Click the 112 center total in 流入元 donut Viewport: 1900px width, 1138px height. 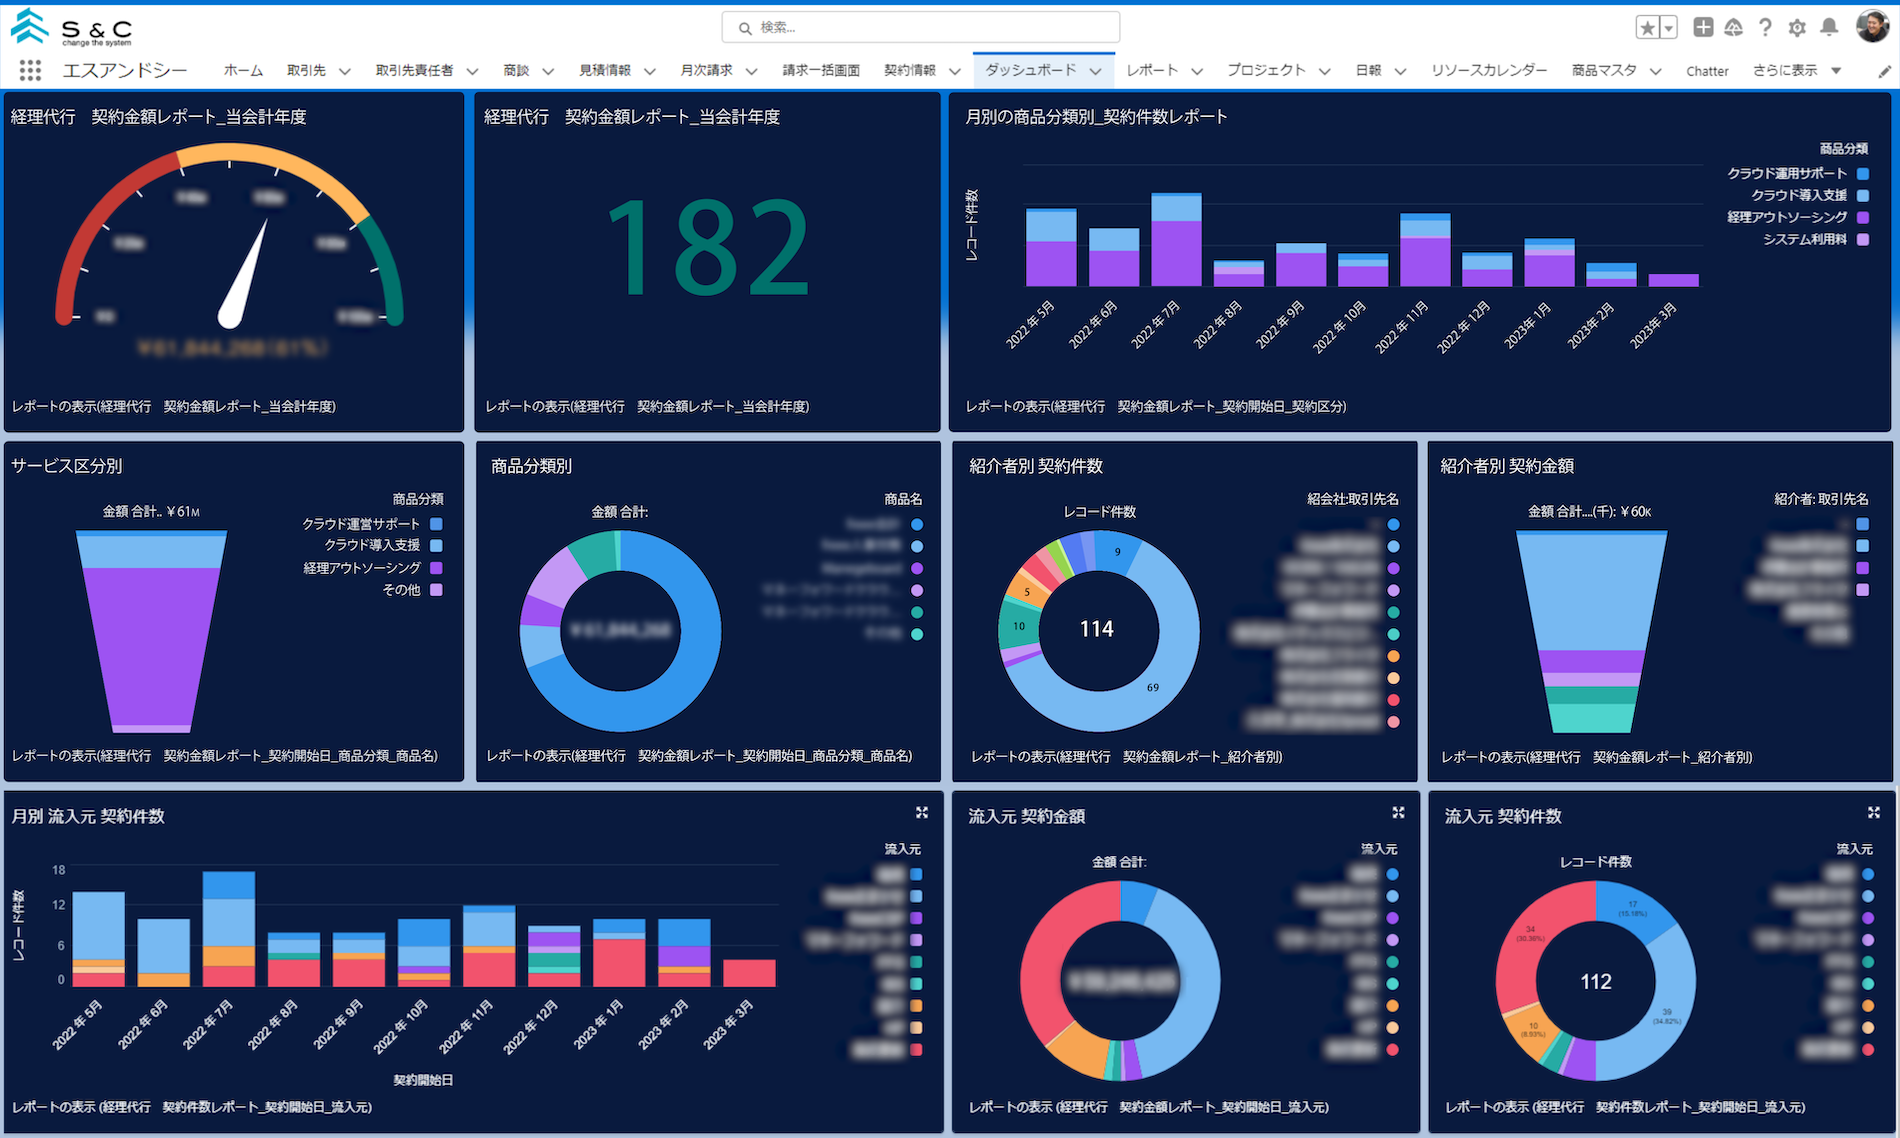pyautogui.click(x=1596, y=982)
